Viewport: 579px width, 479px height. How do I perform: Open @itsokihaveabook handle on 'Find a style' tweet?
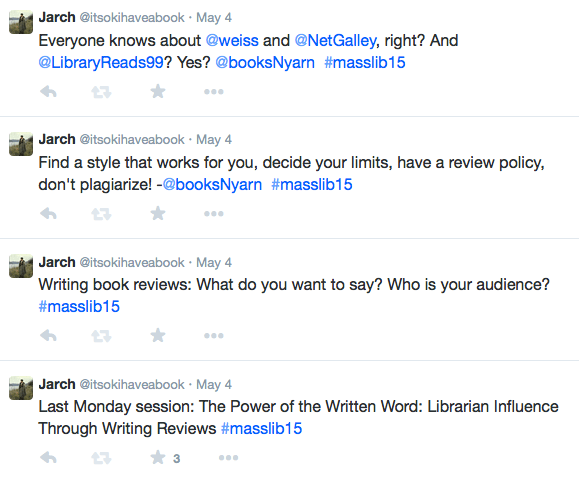tap(132, 140)
